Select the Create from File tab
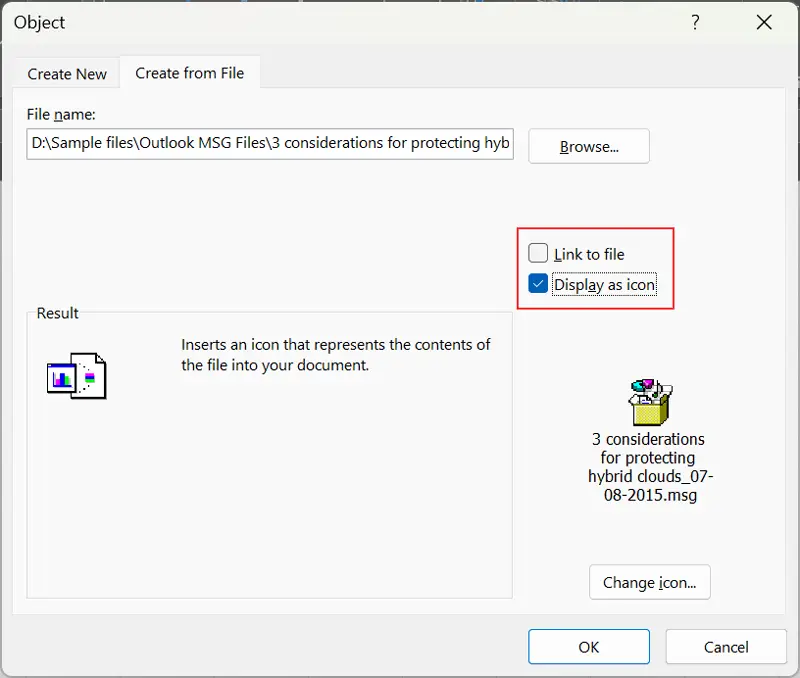This screenshot has width=800, height=678. pyautogui.click(x=190, y=73)
